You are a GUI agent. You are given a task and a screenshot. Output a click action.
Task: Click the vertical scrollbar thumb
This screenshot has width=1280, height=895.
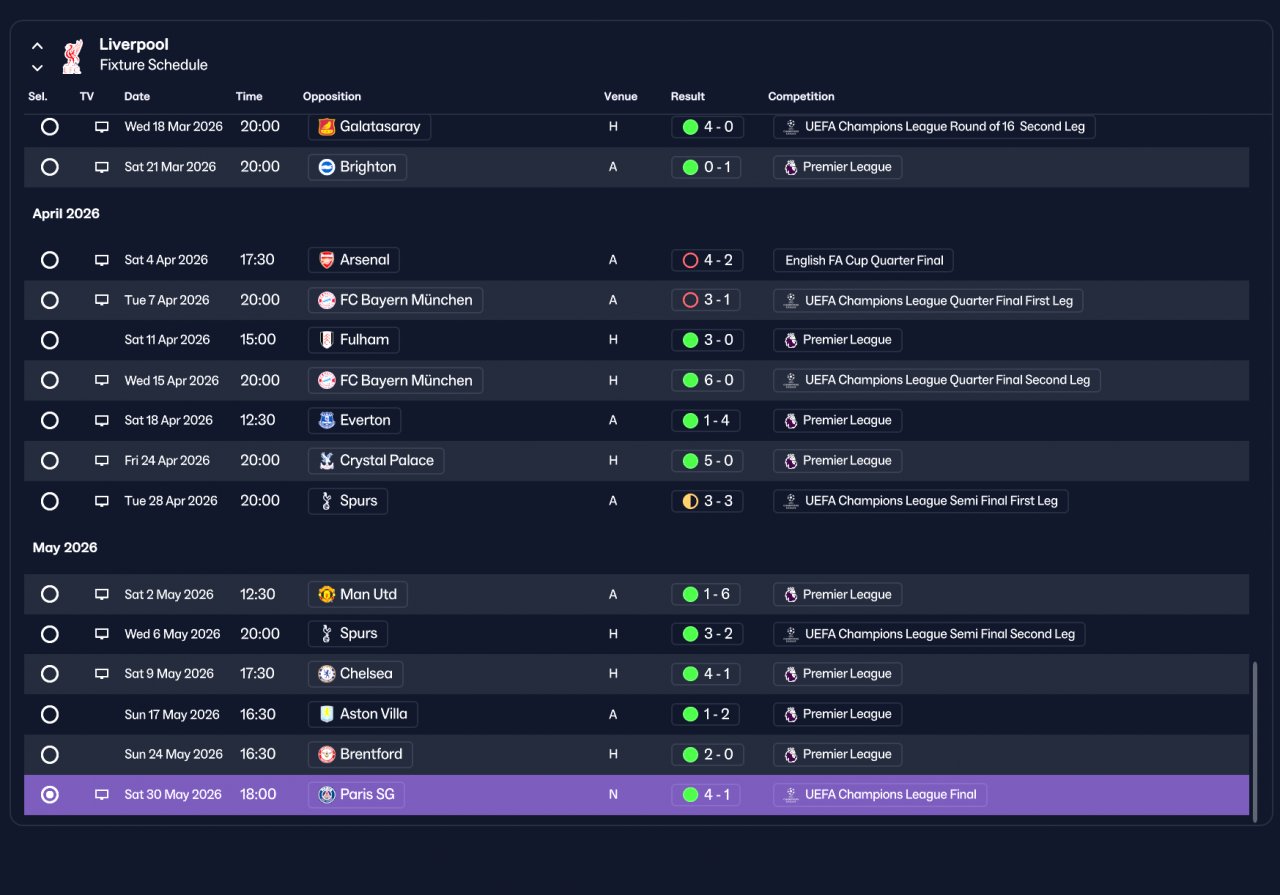tap(1254, 741)
